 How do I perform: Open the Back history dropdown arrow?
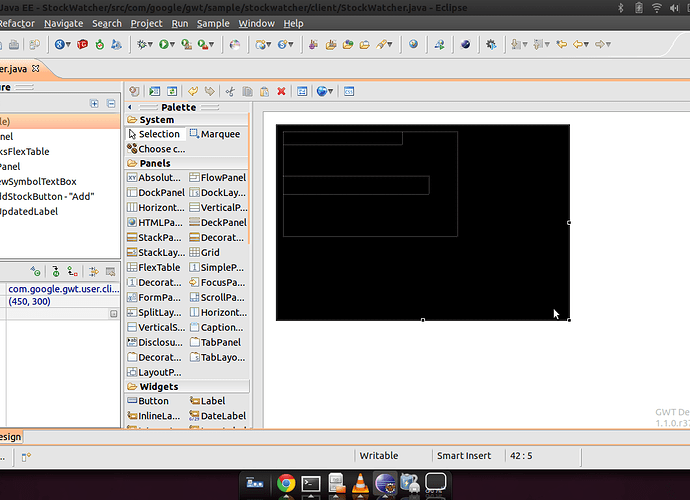coord(587,44)
